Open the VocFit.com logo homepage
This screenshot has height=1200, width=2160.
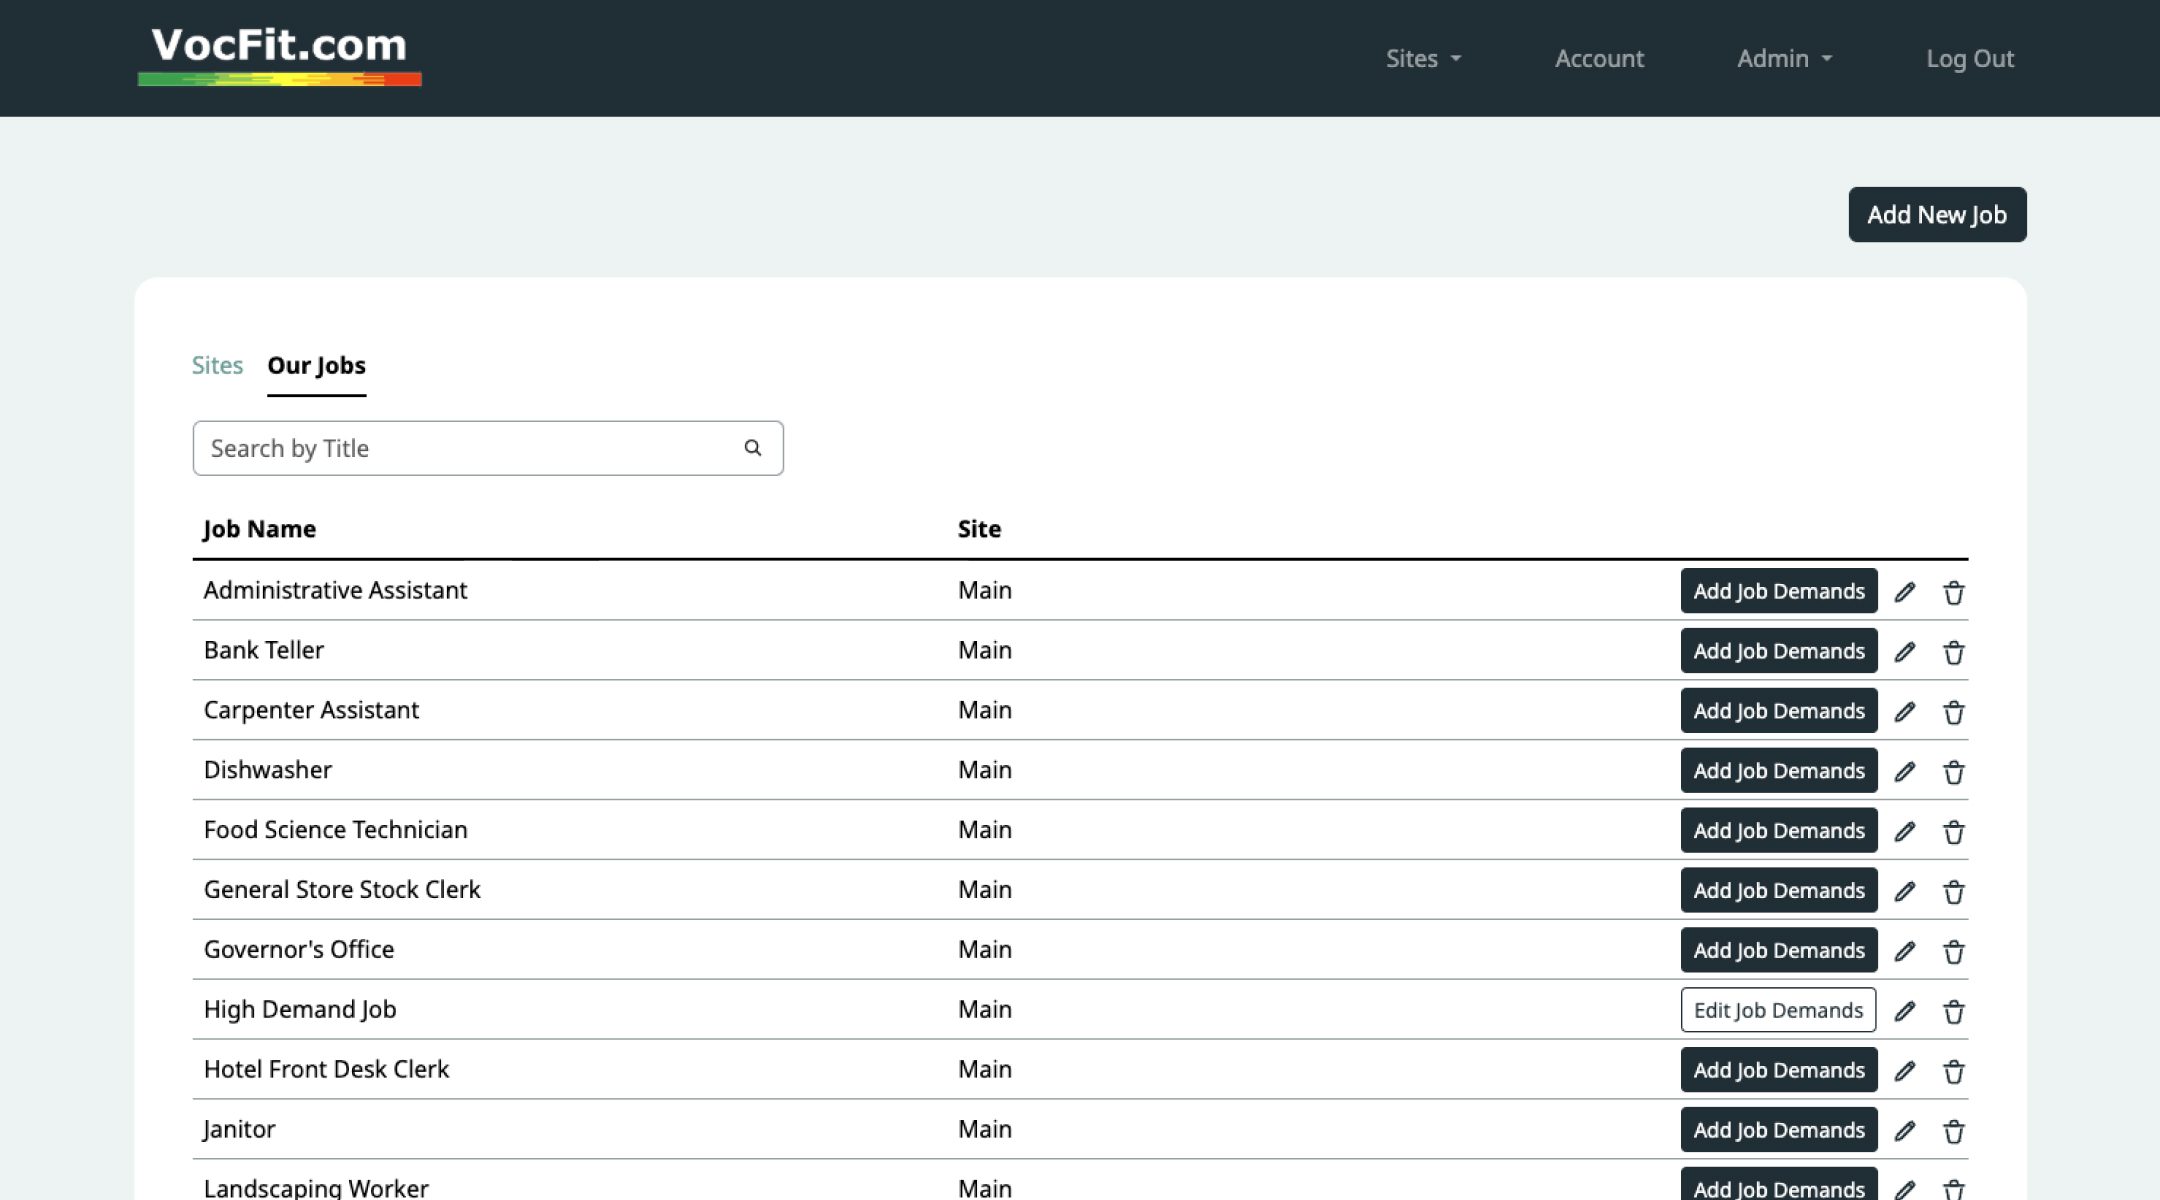280,56
